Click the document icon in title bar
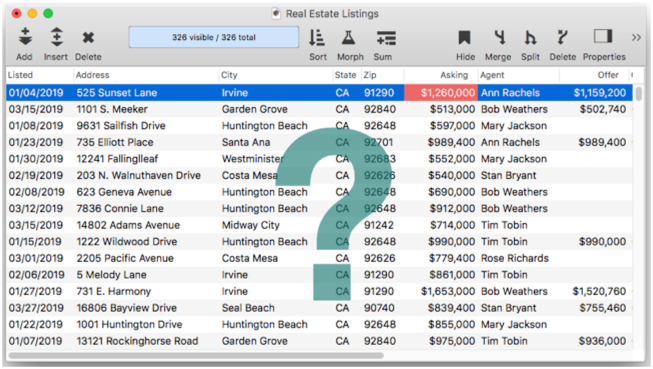 tap(276, 14)
